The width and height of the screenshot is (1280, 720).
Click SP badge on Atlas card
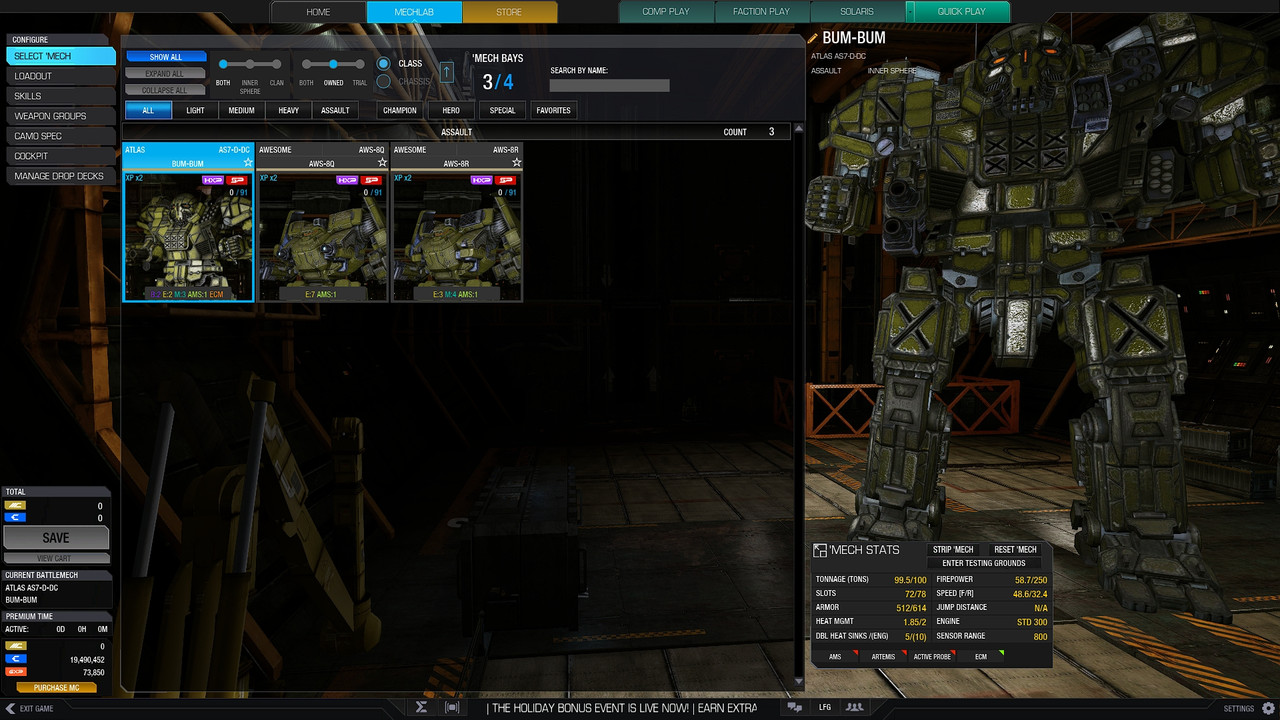(237, 180)
